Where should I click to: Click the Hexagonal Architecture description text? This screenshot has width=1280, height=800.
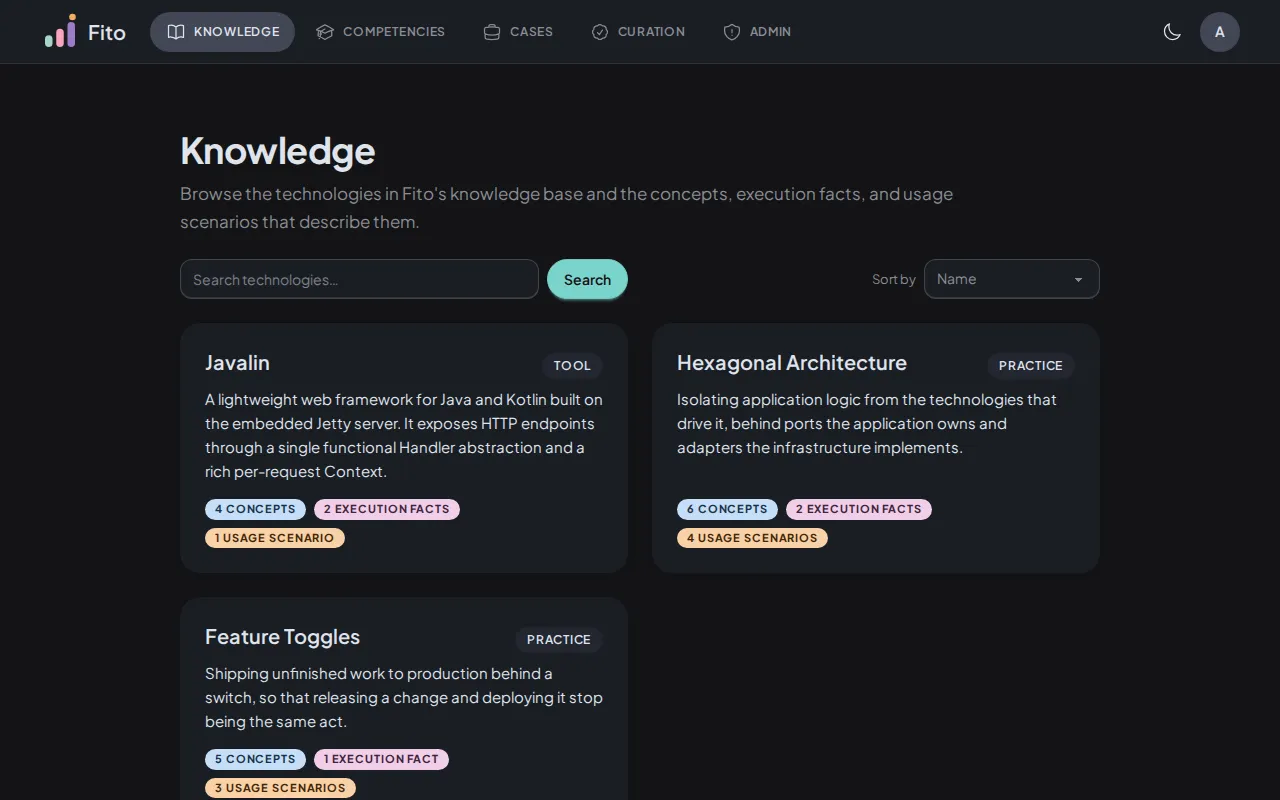coord(867,423)
